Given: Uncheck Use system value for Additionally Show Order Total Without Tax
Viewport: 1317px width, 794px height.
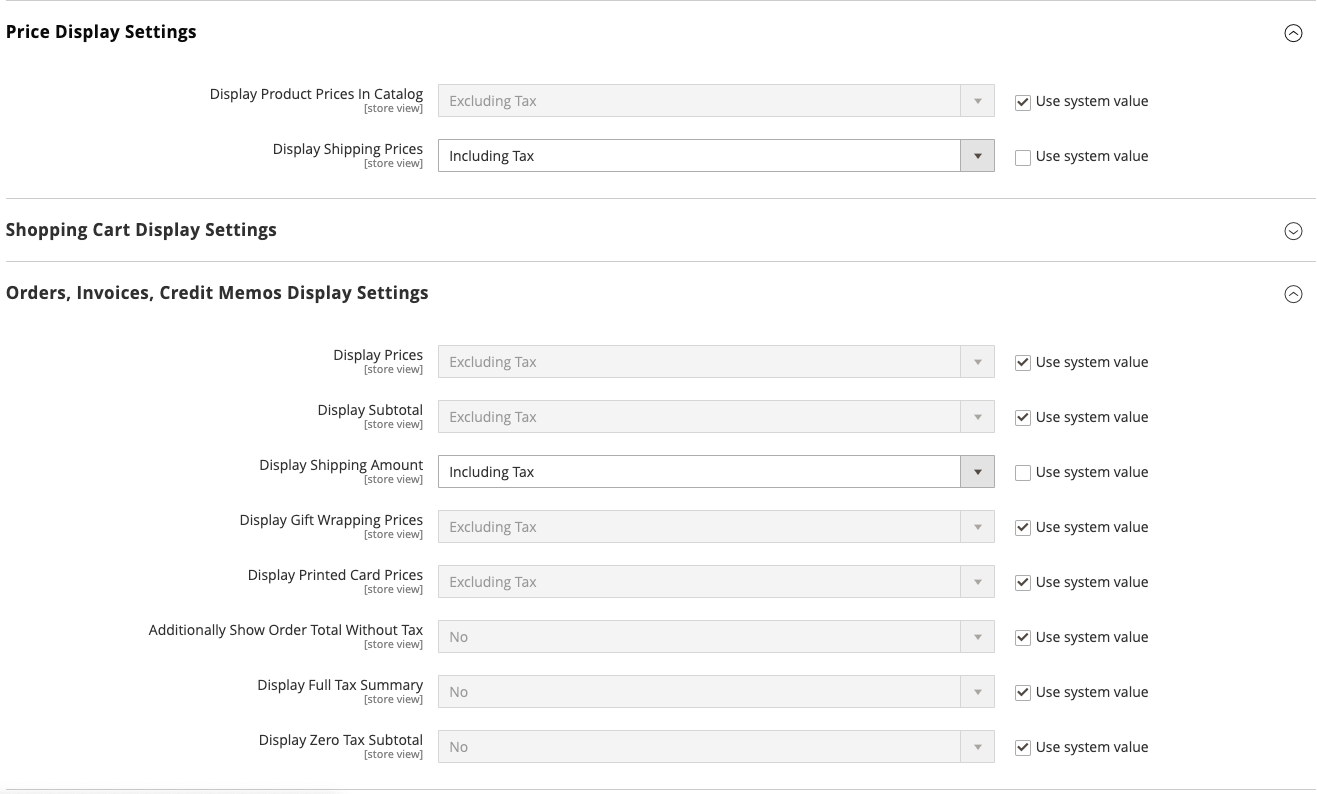Looking at the screenshot, I should pos(1022,638).
